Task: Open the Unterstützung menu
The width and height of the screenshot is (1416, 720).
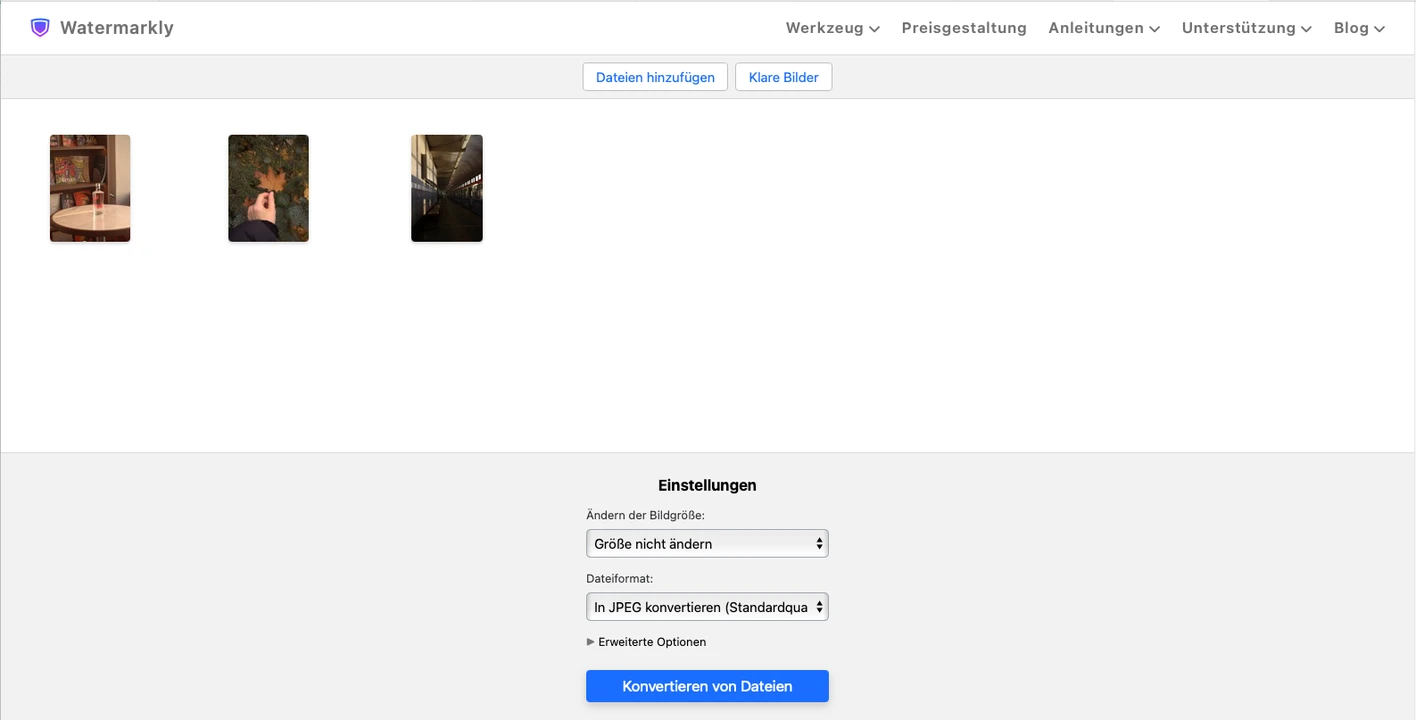Action: pyautogui.click(x=1245, y=28)
